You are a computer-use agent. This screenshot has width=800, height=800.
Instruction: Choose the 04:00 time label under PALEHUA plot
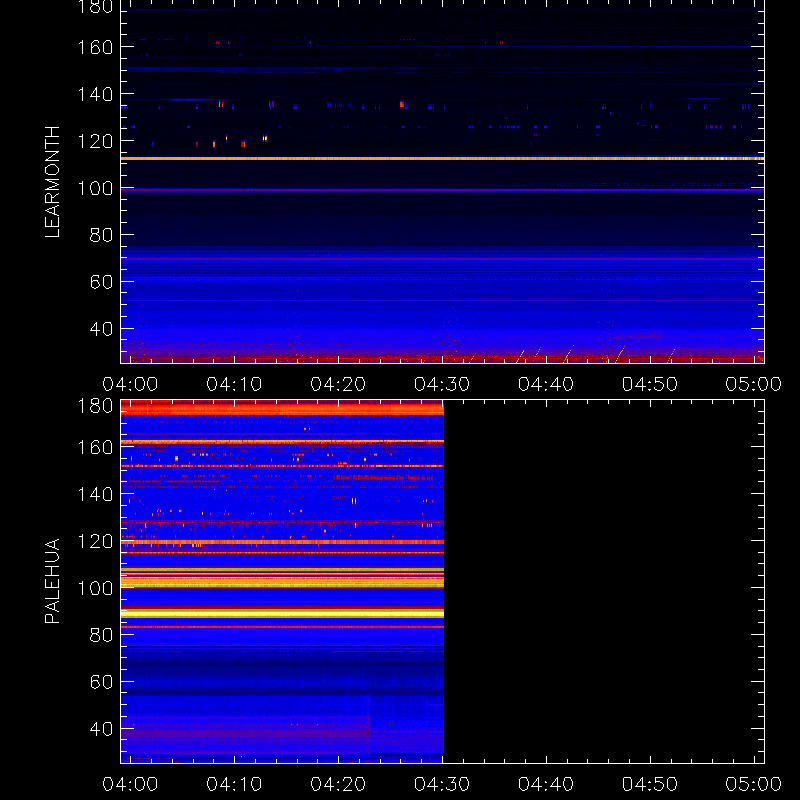[130, 784]
